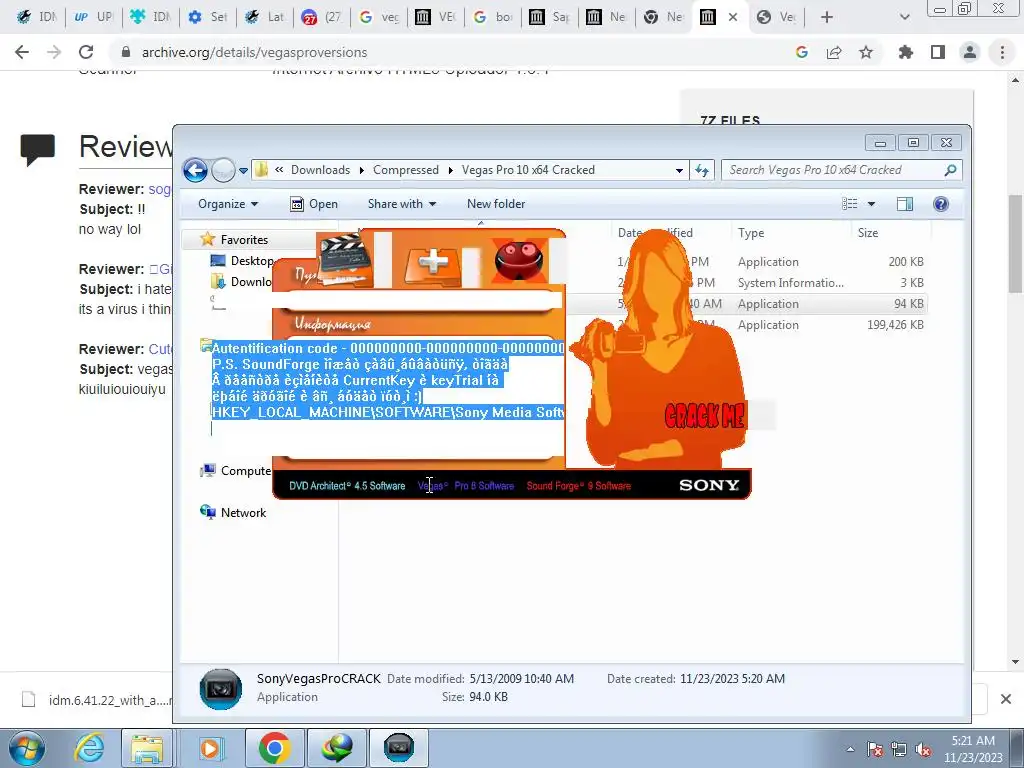
Task: Open the view options dropdown arrow
Action: (x=871, y=204)
